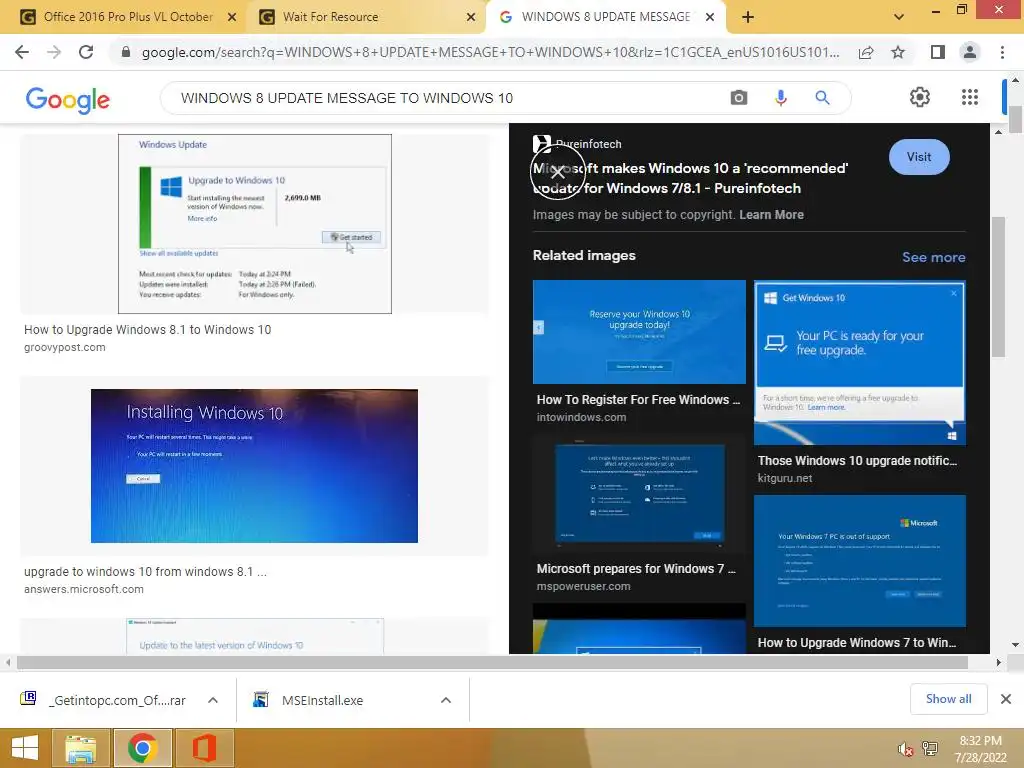The width and height of the screenshot is (1024, 768).
Task: Open Chrome three-dot menu
Action: [x=1002, y=52]
